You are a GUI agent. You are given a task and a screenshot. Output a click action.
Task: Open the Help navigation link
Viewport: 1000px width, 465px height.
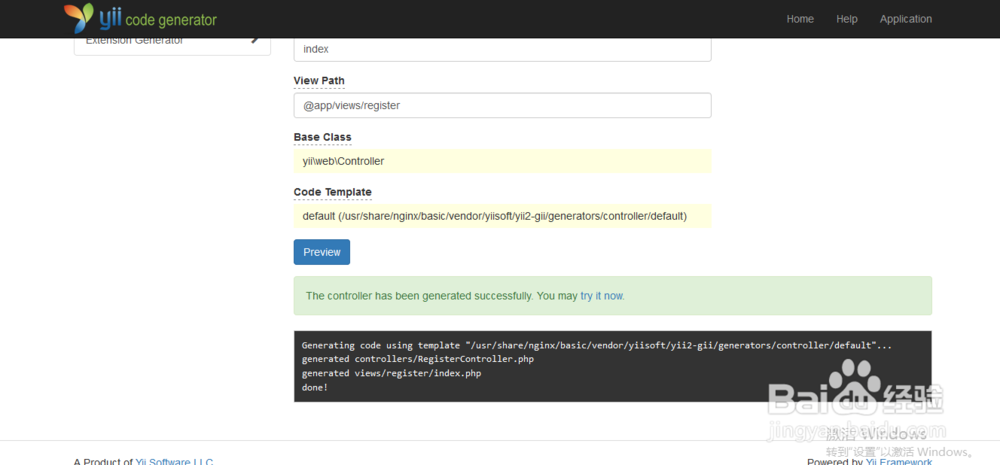847,19
